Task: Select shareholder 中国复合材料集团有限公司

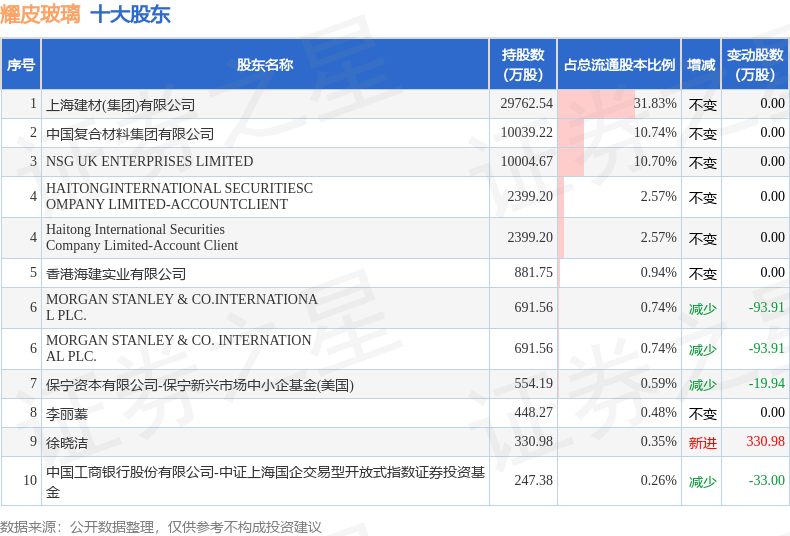Action: tap(130, 134)
